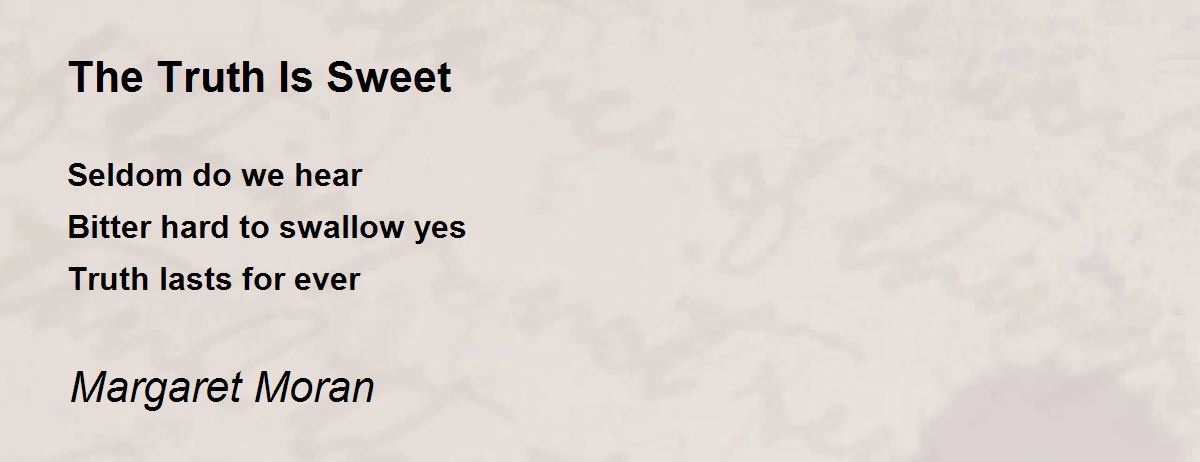Click the line 'Seldom do we hear'
The width and height of the screenshot is (1200, 462).
[215, 176]
